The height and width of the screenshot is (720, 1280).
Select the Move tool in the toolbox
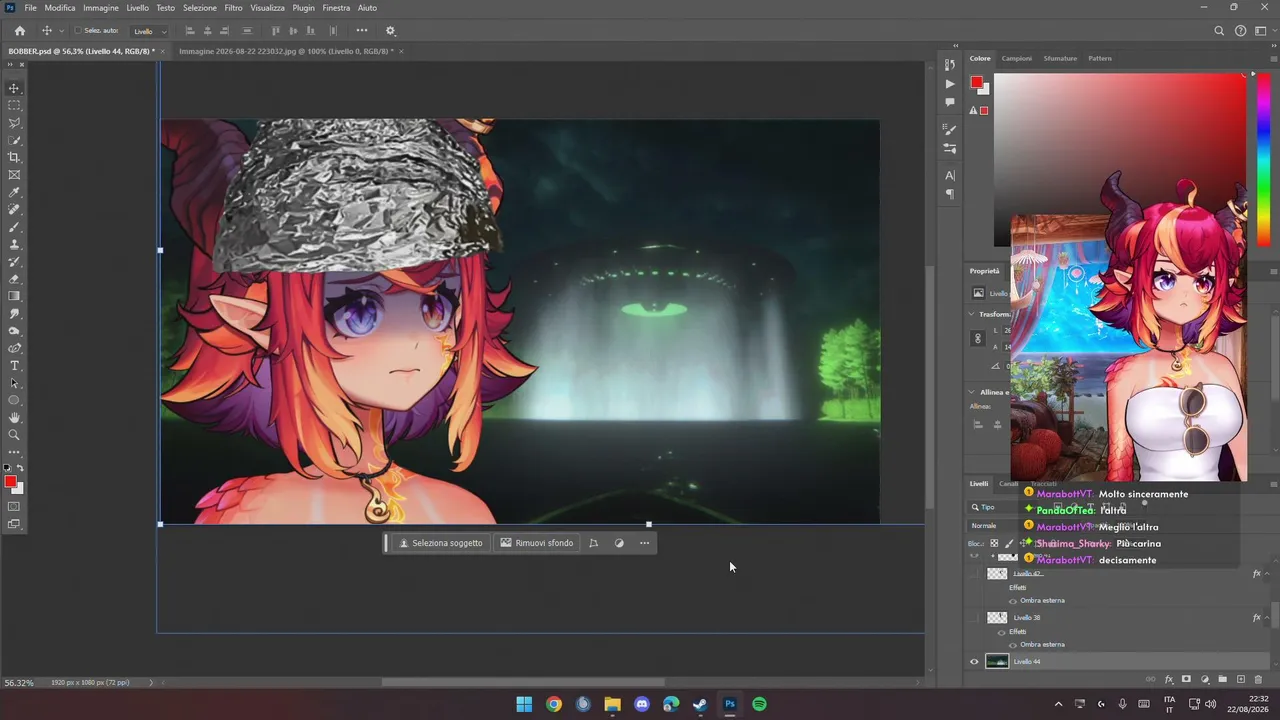[14, 88]
